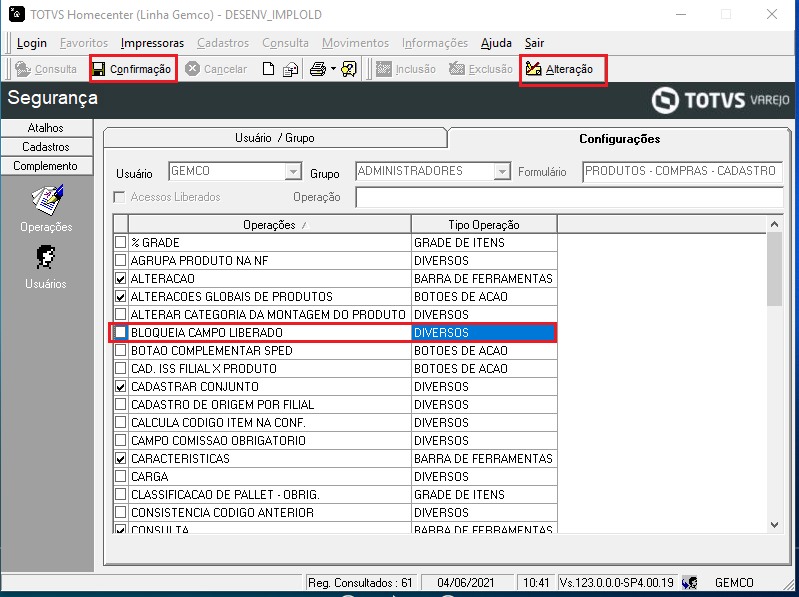Click the Confirmação save disk icon
799x597 pixels.
coord(98,69)
